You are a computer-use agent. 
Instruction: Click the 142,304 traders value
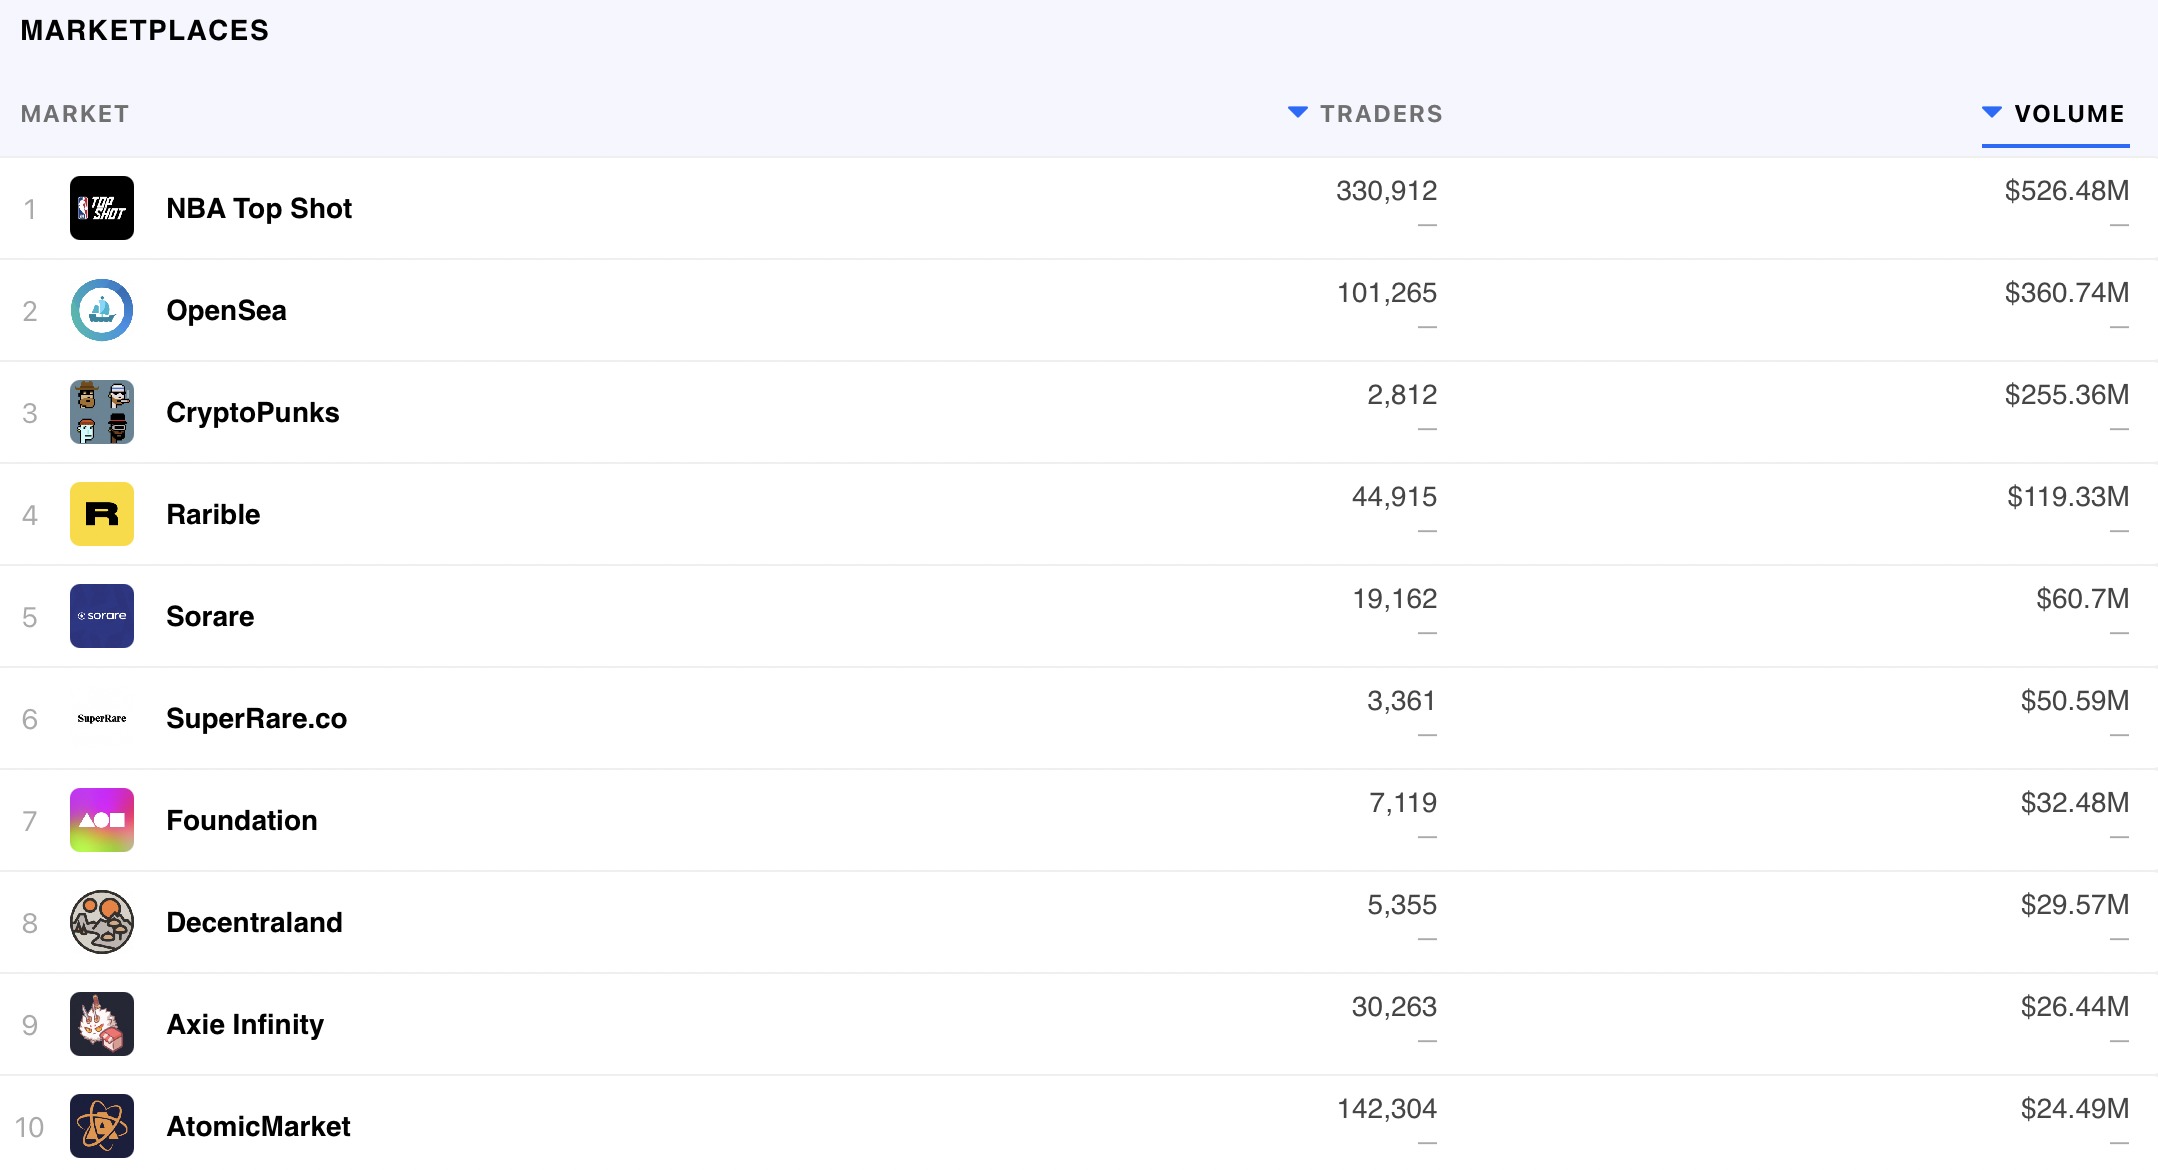[1387, 1109]
